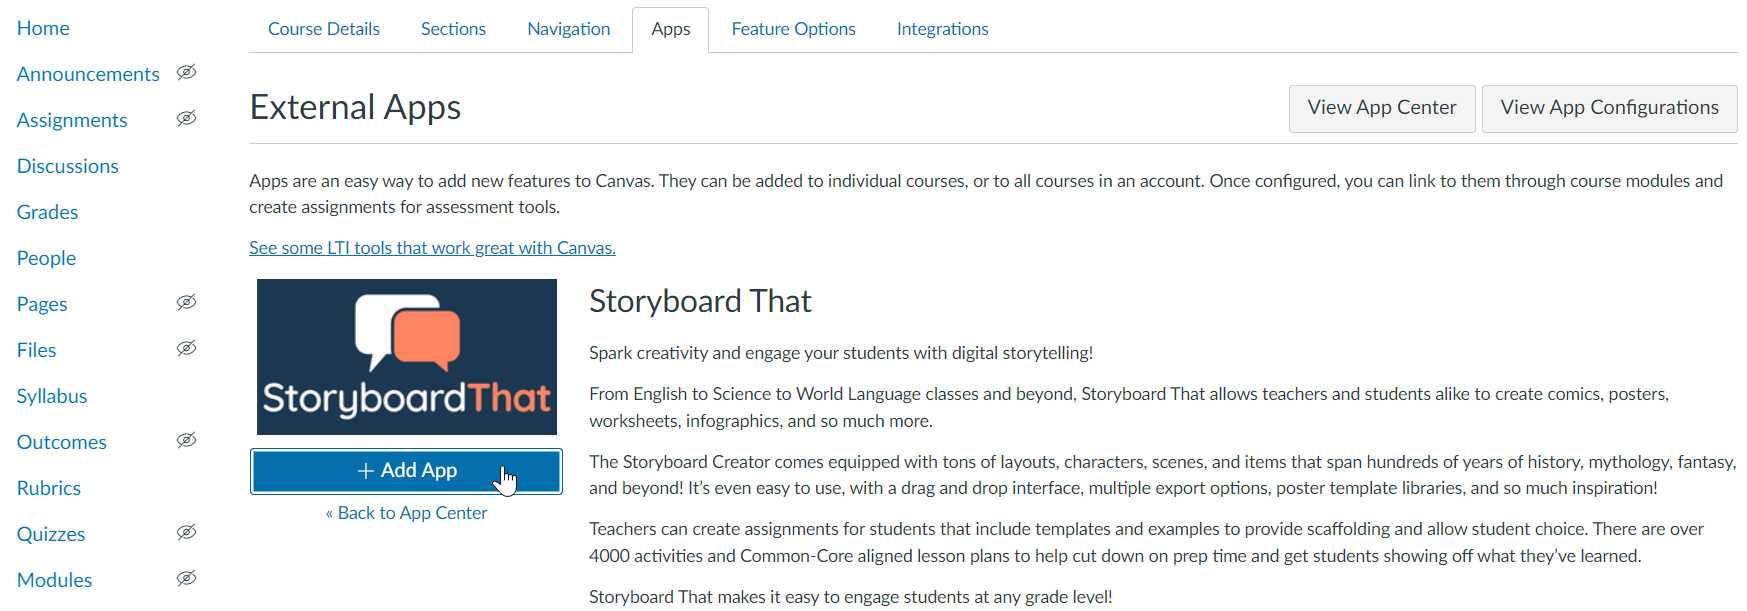Click the hidden-eye icon next to Outcomes
Screen dimensions: 1747x611
tap(186, 441)
